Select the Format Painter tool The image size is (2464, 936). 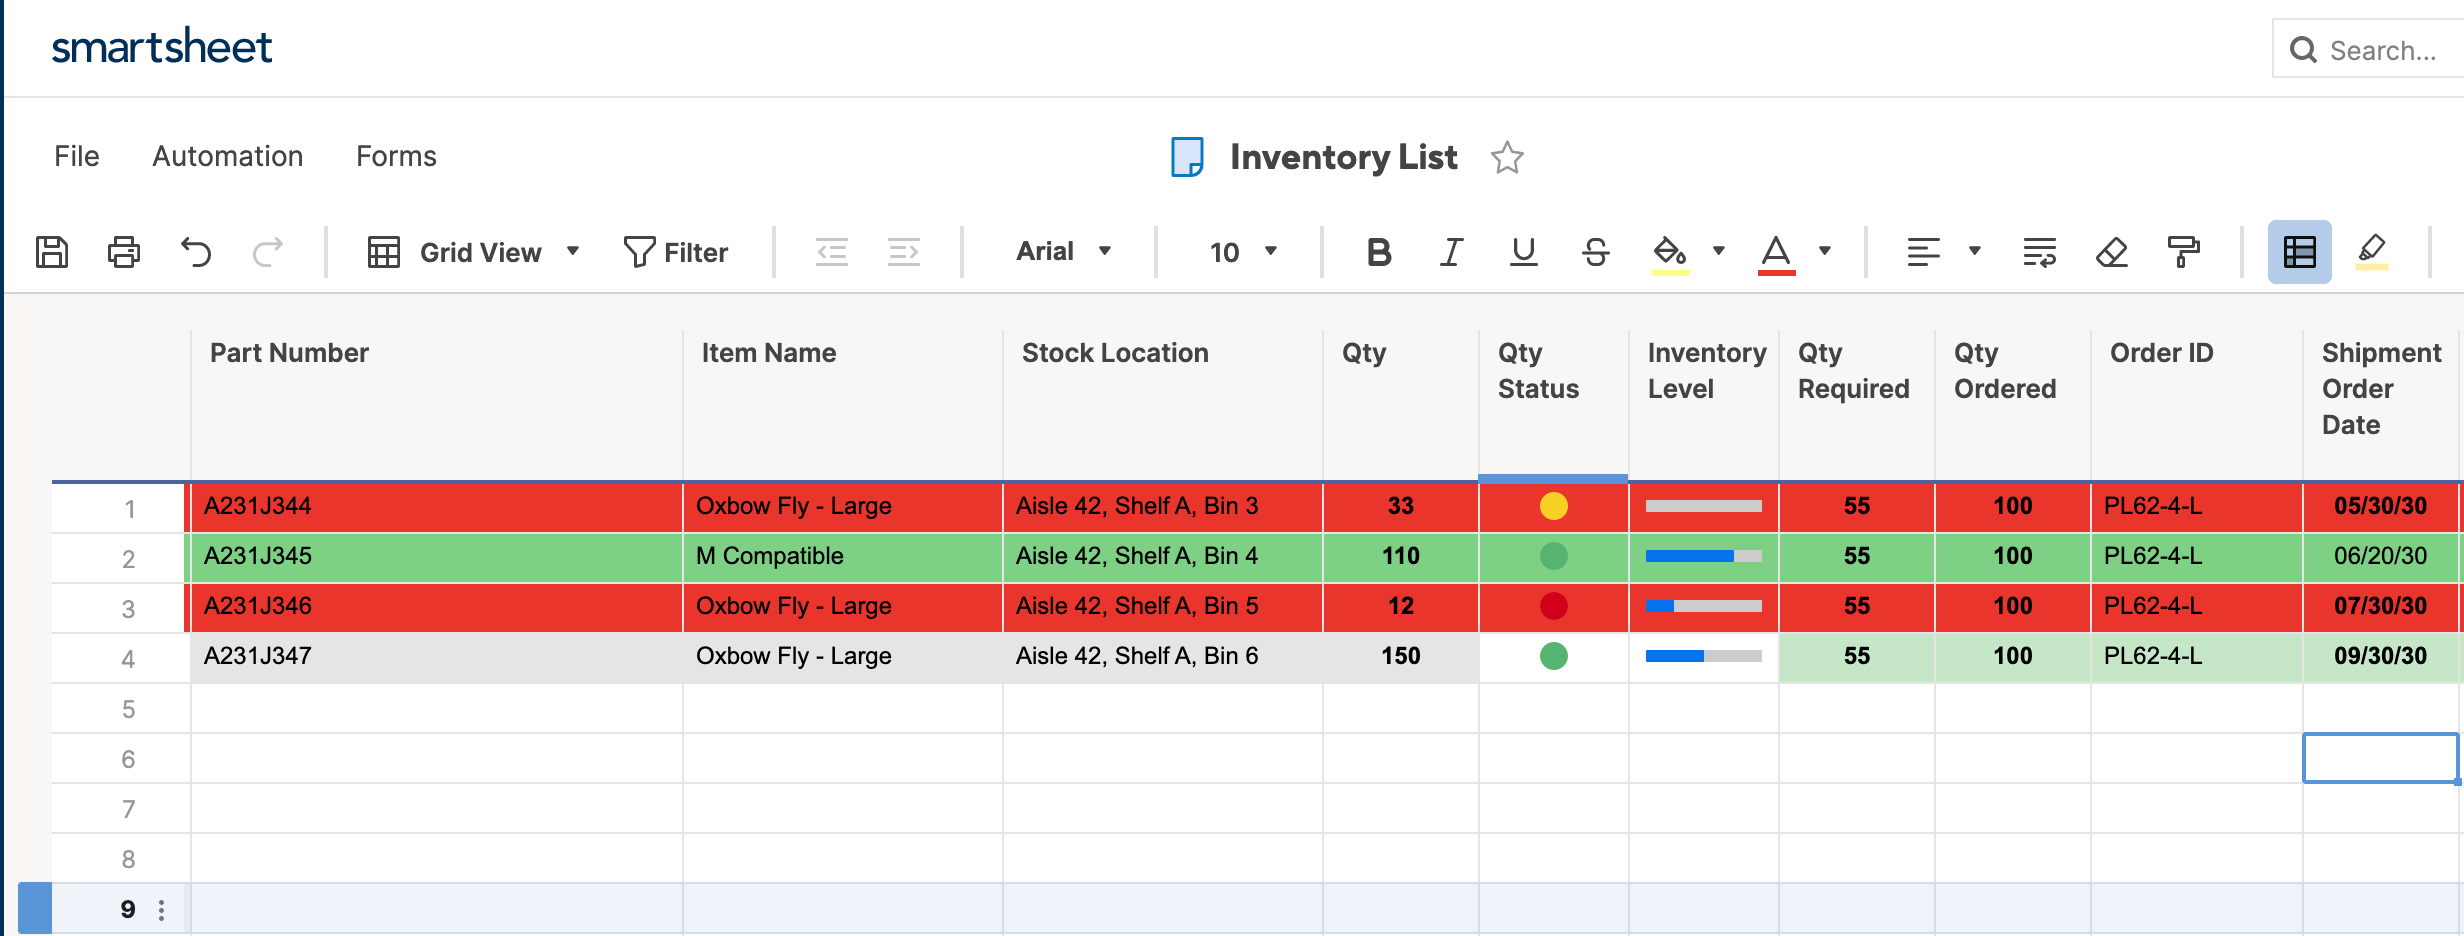[2184, 252]
